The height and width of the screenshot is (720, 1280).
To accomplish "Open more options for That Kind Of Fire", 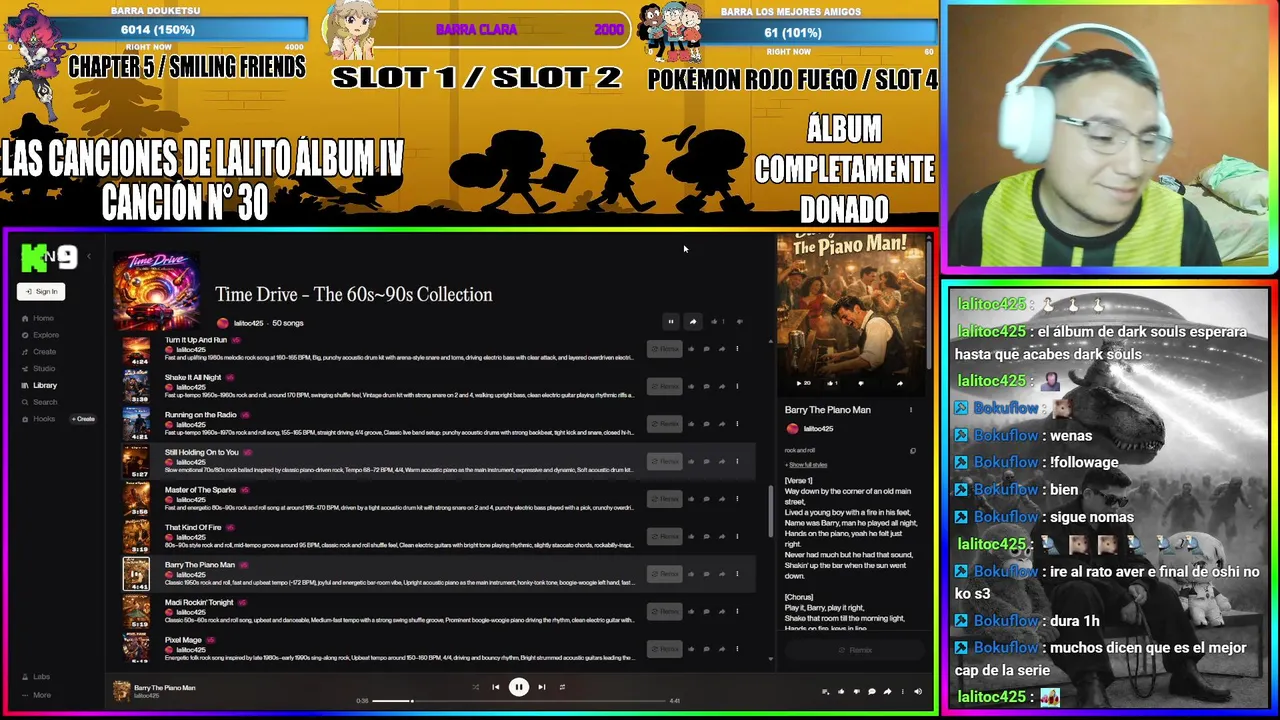I will pyautogui.click(x=737, y=536).
